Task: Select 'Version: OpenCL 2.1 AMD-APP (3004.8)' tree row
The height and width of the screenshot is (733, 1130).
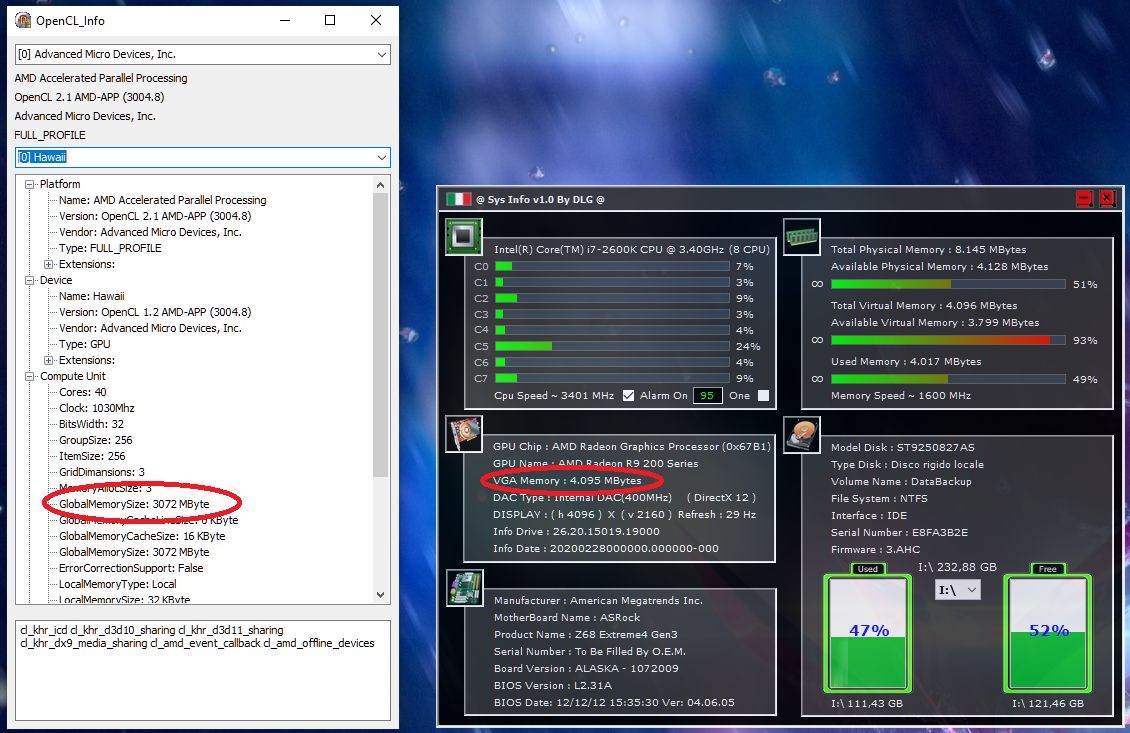Action: (x=155, y=216)
